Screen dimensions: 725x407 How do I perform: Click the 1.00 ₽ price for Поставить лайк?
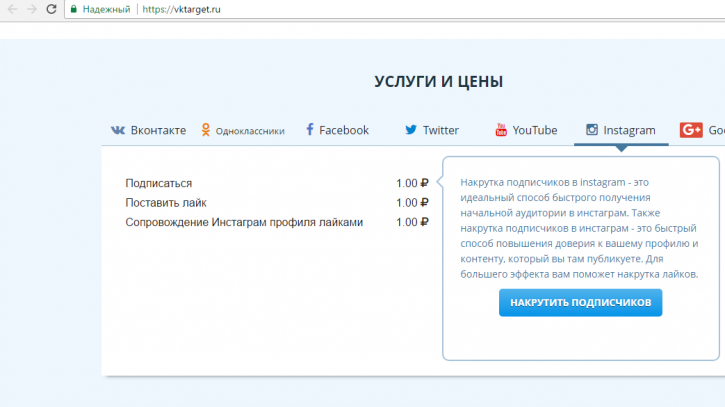click(412, 203)
